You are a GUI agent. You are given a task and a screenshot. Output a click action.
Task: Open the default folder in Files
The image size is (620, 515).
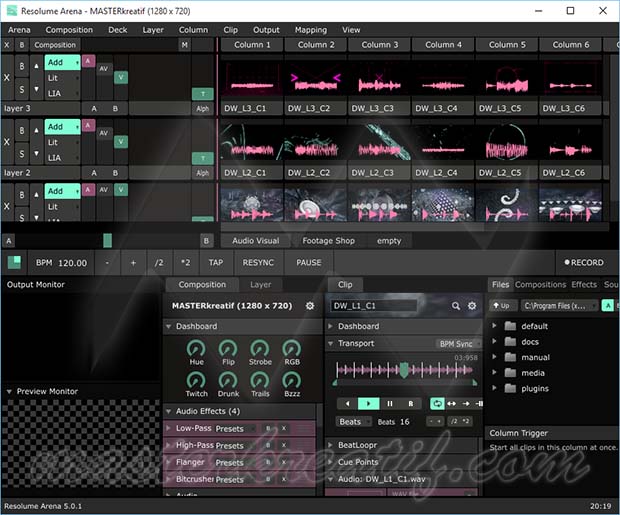534,326
